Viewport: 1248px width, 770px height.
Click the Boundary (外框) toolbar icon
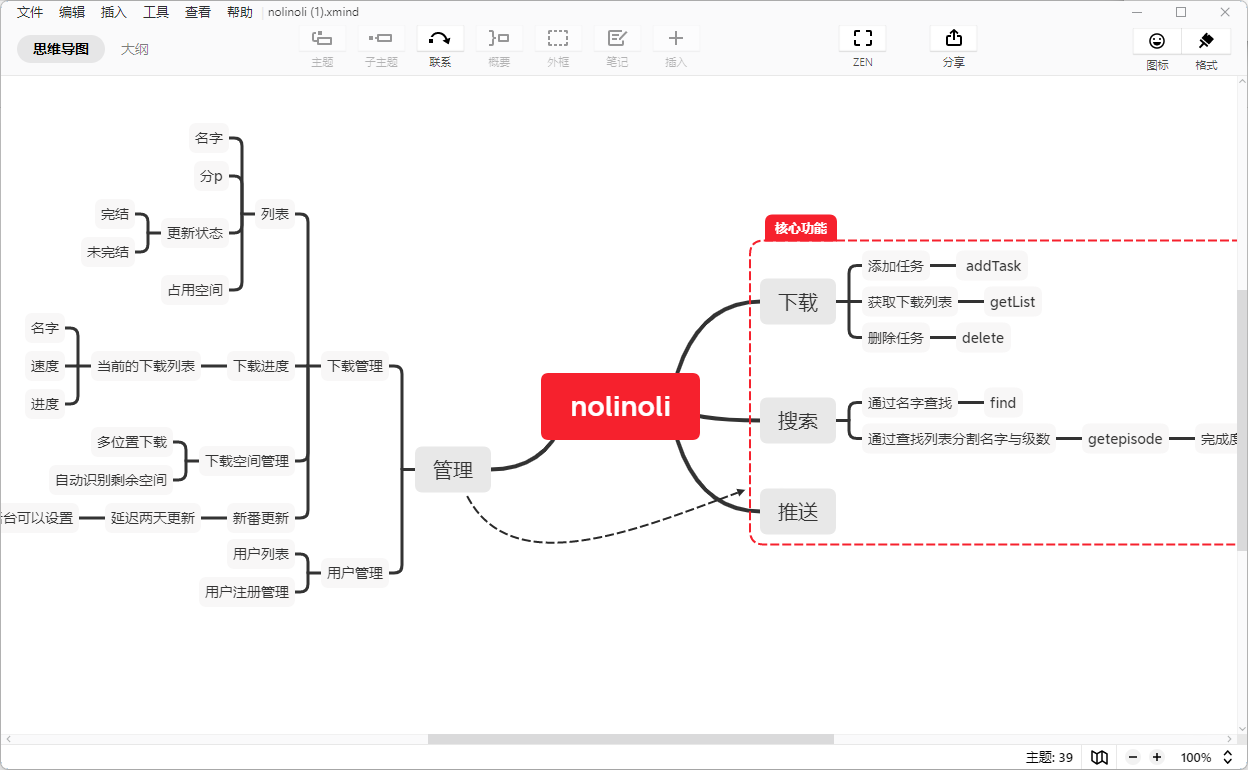558,39
